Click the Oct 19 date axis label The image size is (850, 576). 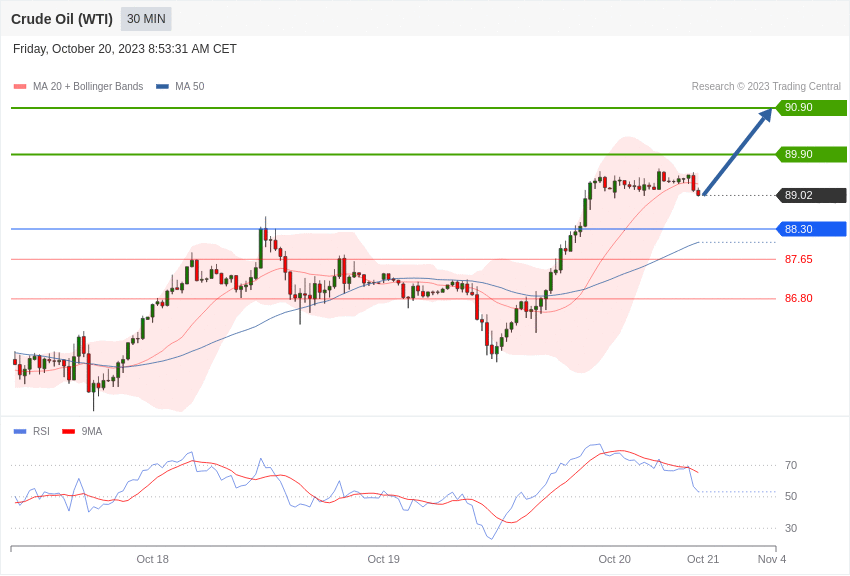(383, 559)
